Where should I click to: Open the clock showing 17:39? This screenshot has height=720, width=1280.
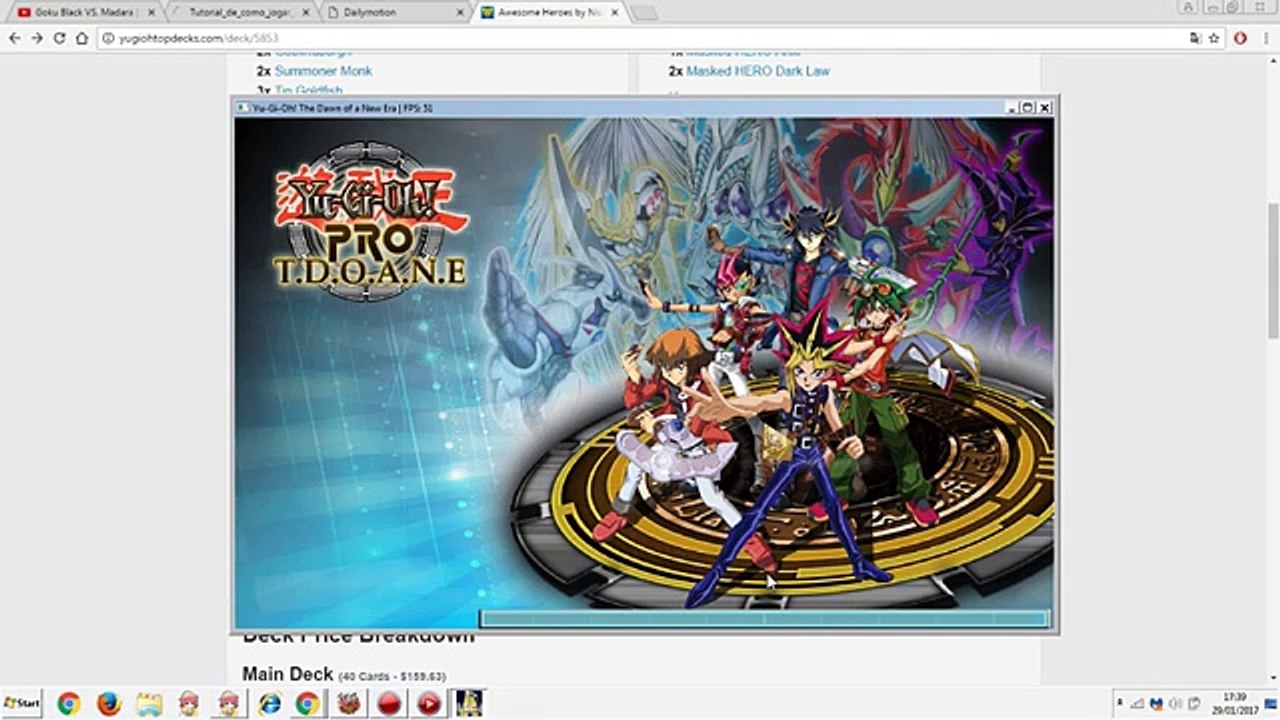coord(1234,703)
